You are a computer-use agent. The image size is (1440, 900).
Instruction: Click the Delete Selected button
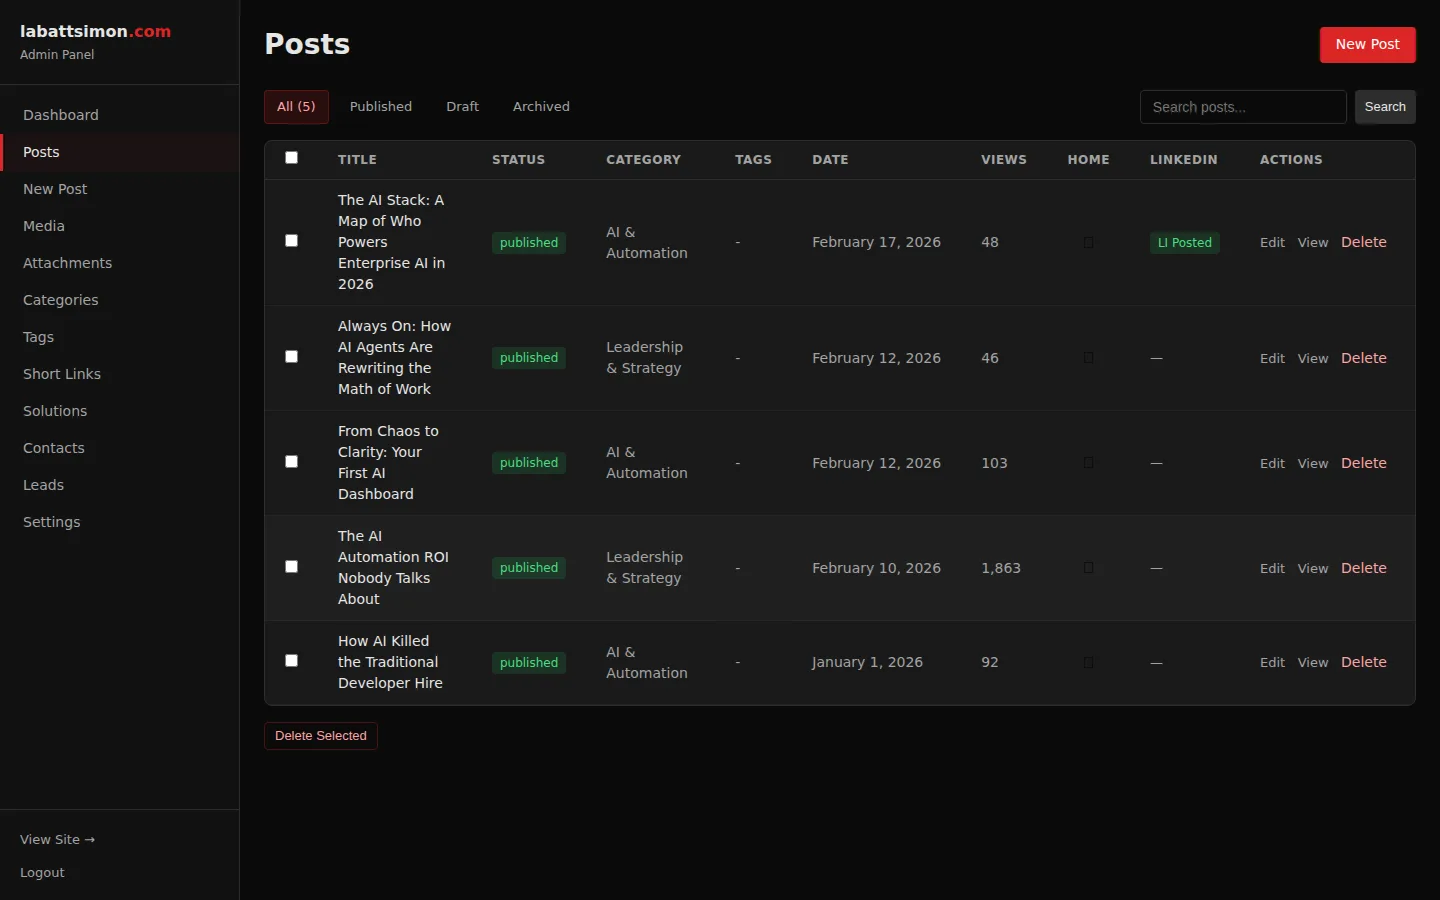[320, 735]
